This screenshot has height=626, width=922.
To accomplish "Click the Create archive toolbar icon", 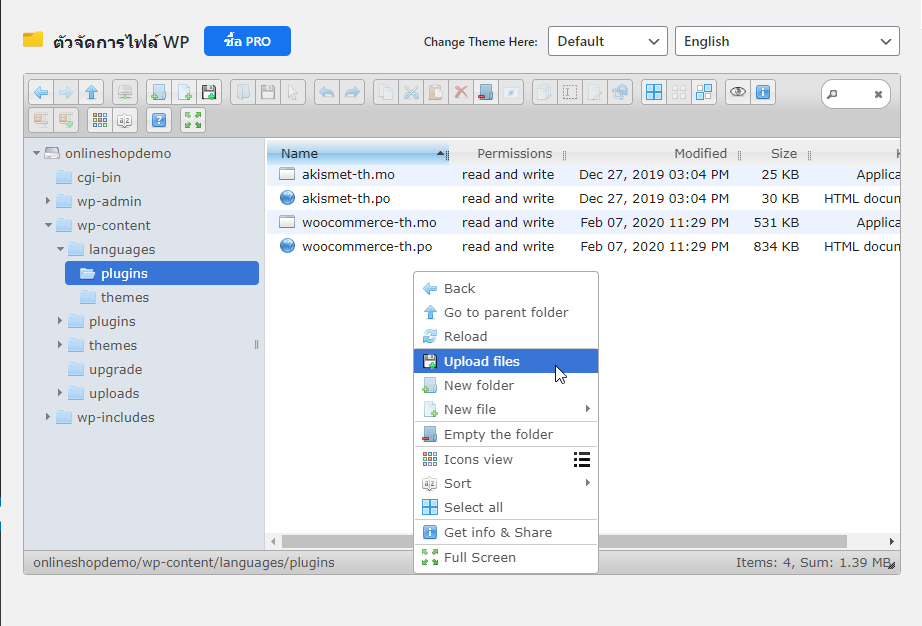I will (66, 120).
